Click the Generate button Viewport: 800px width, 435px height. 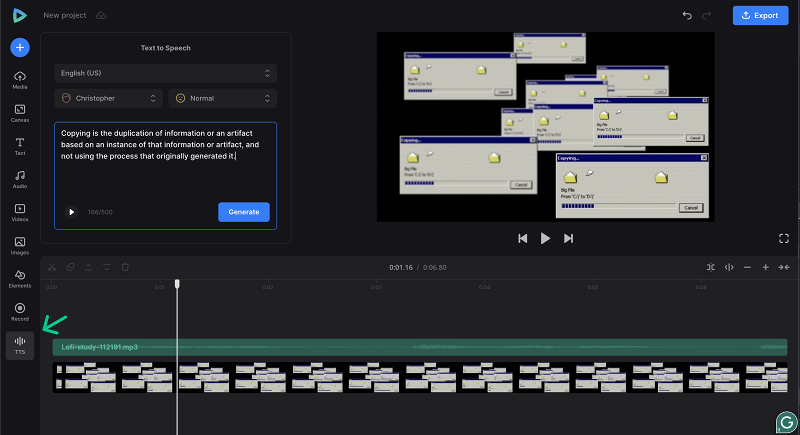244,212
